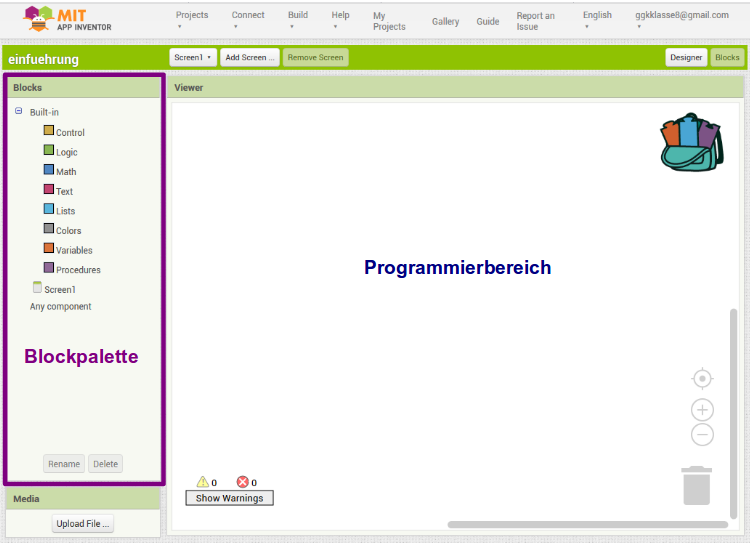Click the MIT App Inventor logo

(x=68, y=19)
